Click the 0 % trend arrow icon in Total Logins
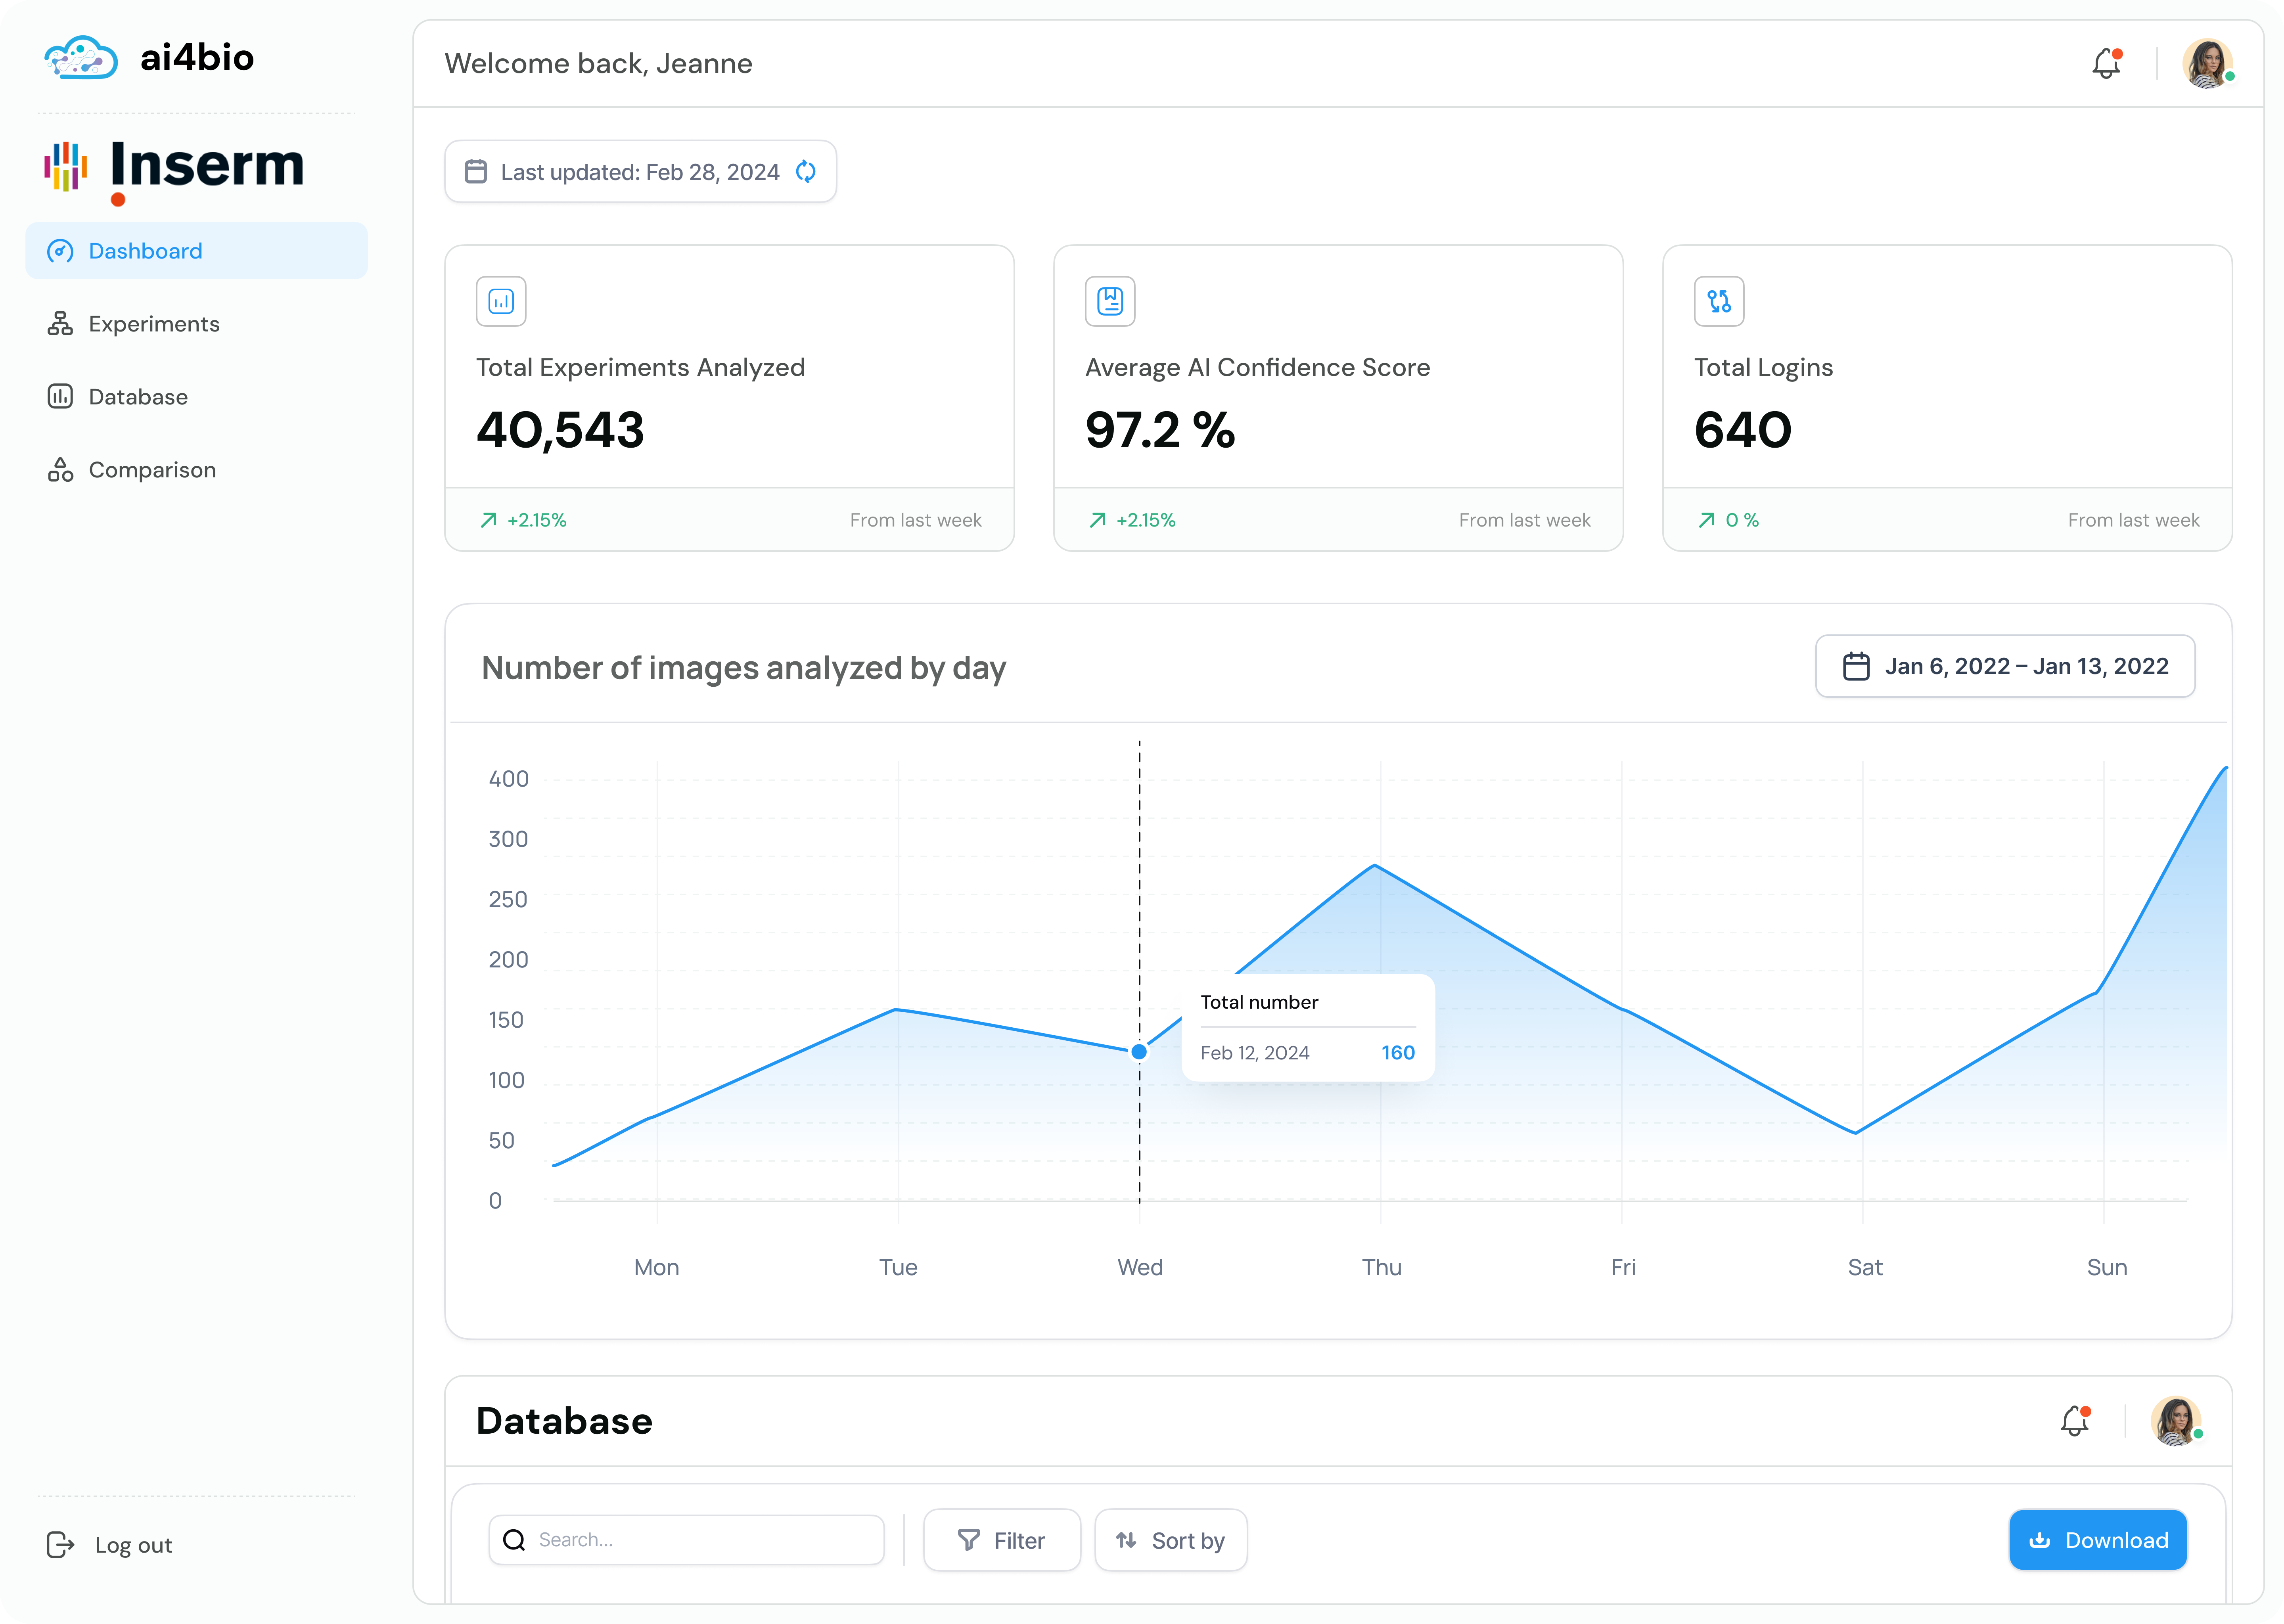The height and width of the screenshot is (1624, 2284). pyautogui.click(x=1707, y=520)
